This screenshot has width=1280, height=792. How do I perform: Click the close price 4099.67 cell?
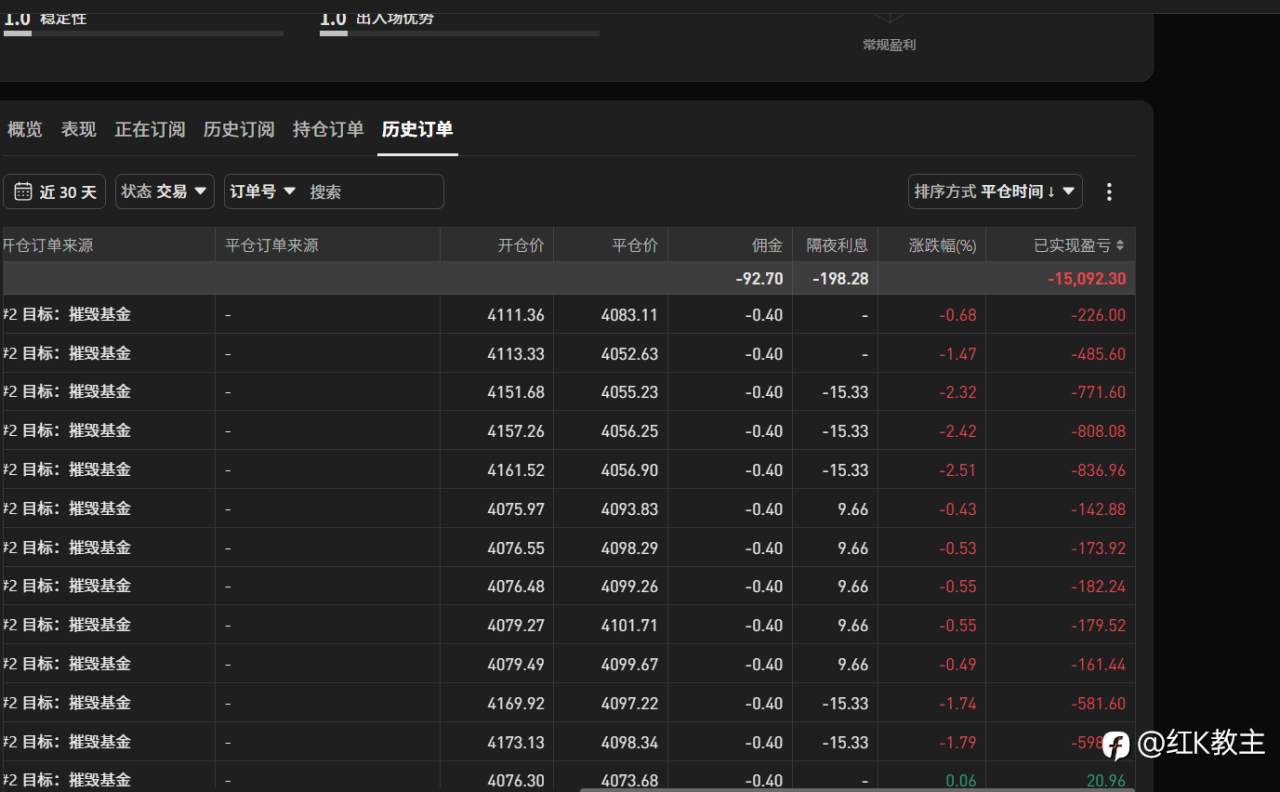(x=629, y=664)
